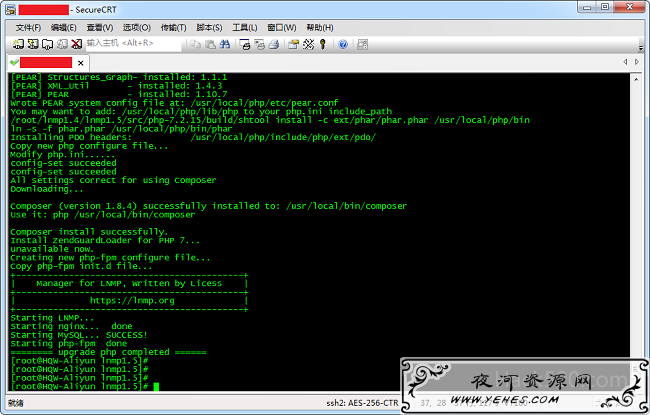Click the tab scroll right arrow
650x415 pixels.
637,62
